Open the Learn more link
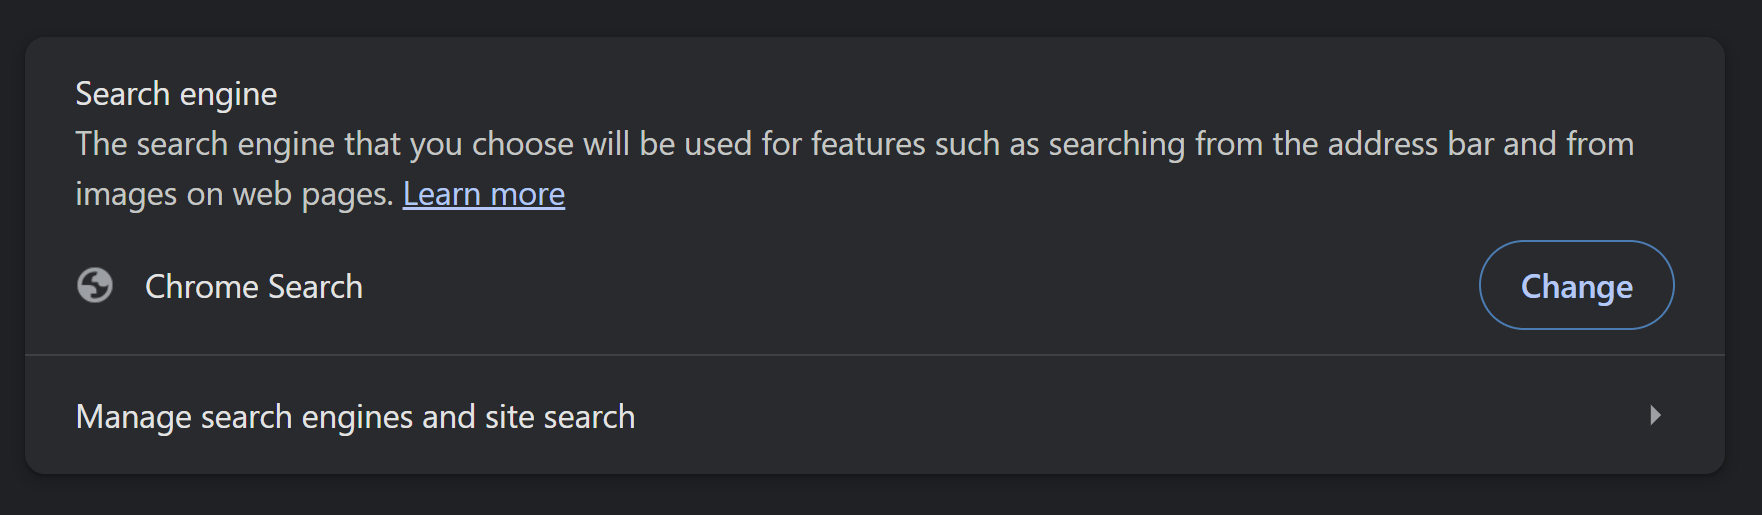Screen dimensions: 1762x515 (483, 194)
